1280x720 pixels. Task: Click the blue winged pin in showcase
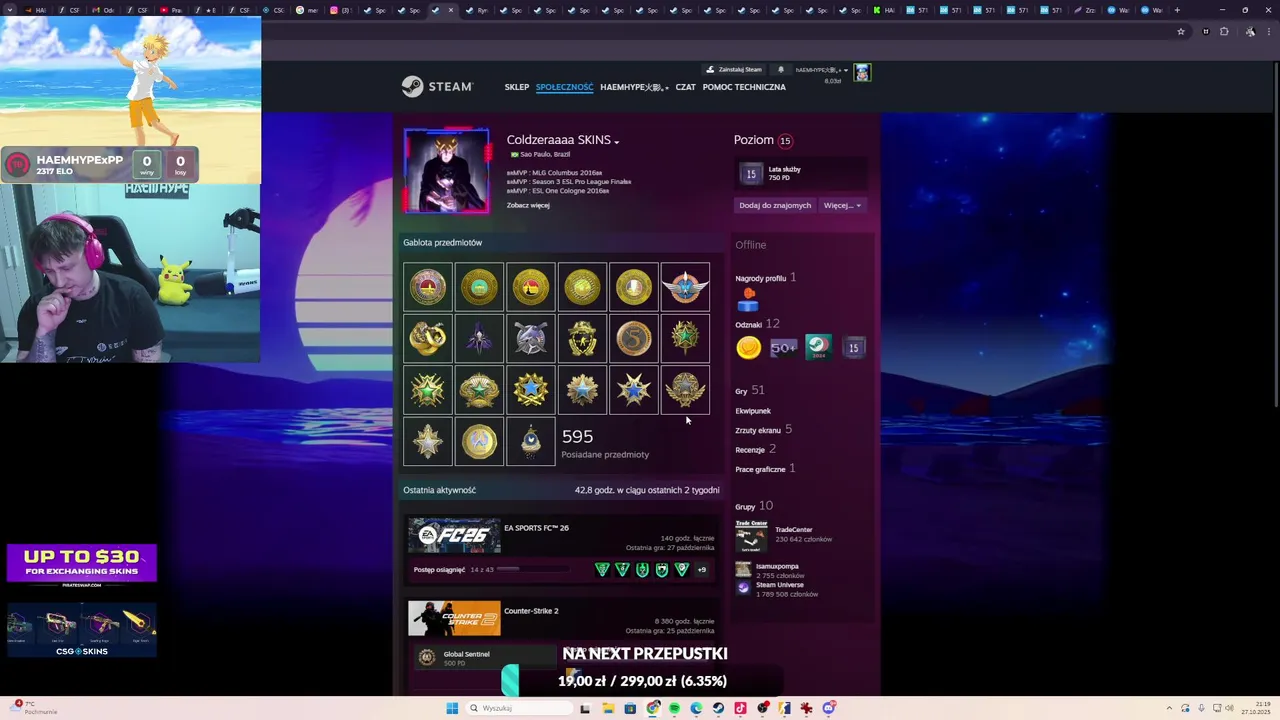coord(686,288)
